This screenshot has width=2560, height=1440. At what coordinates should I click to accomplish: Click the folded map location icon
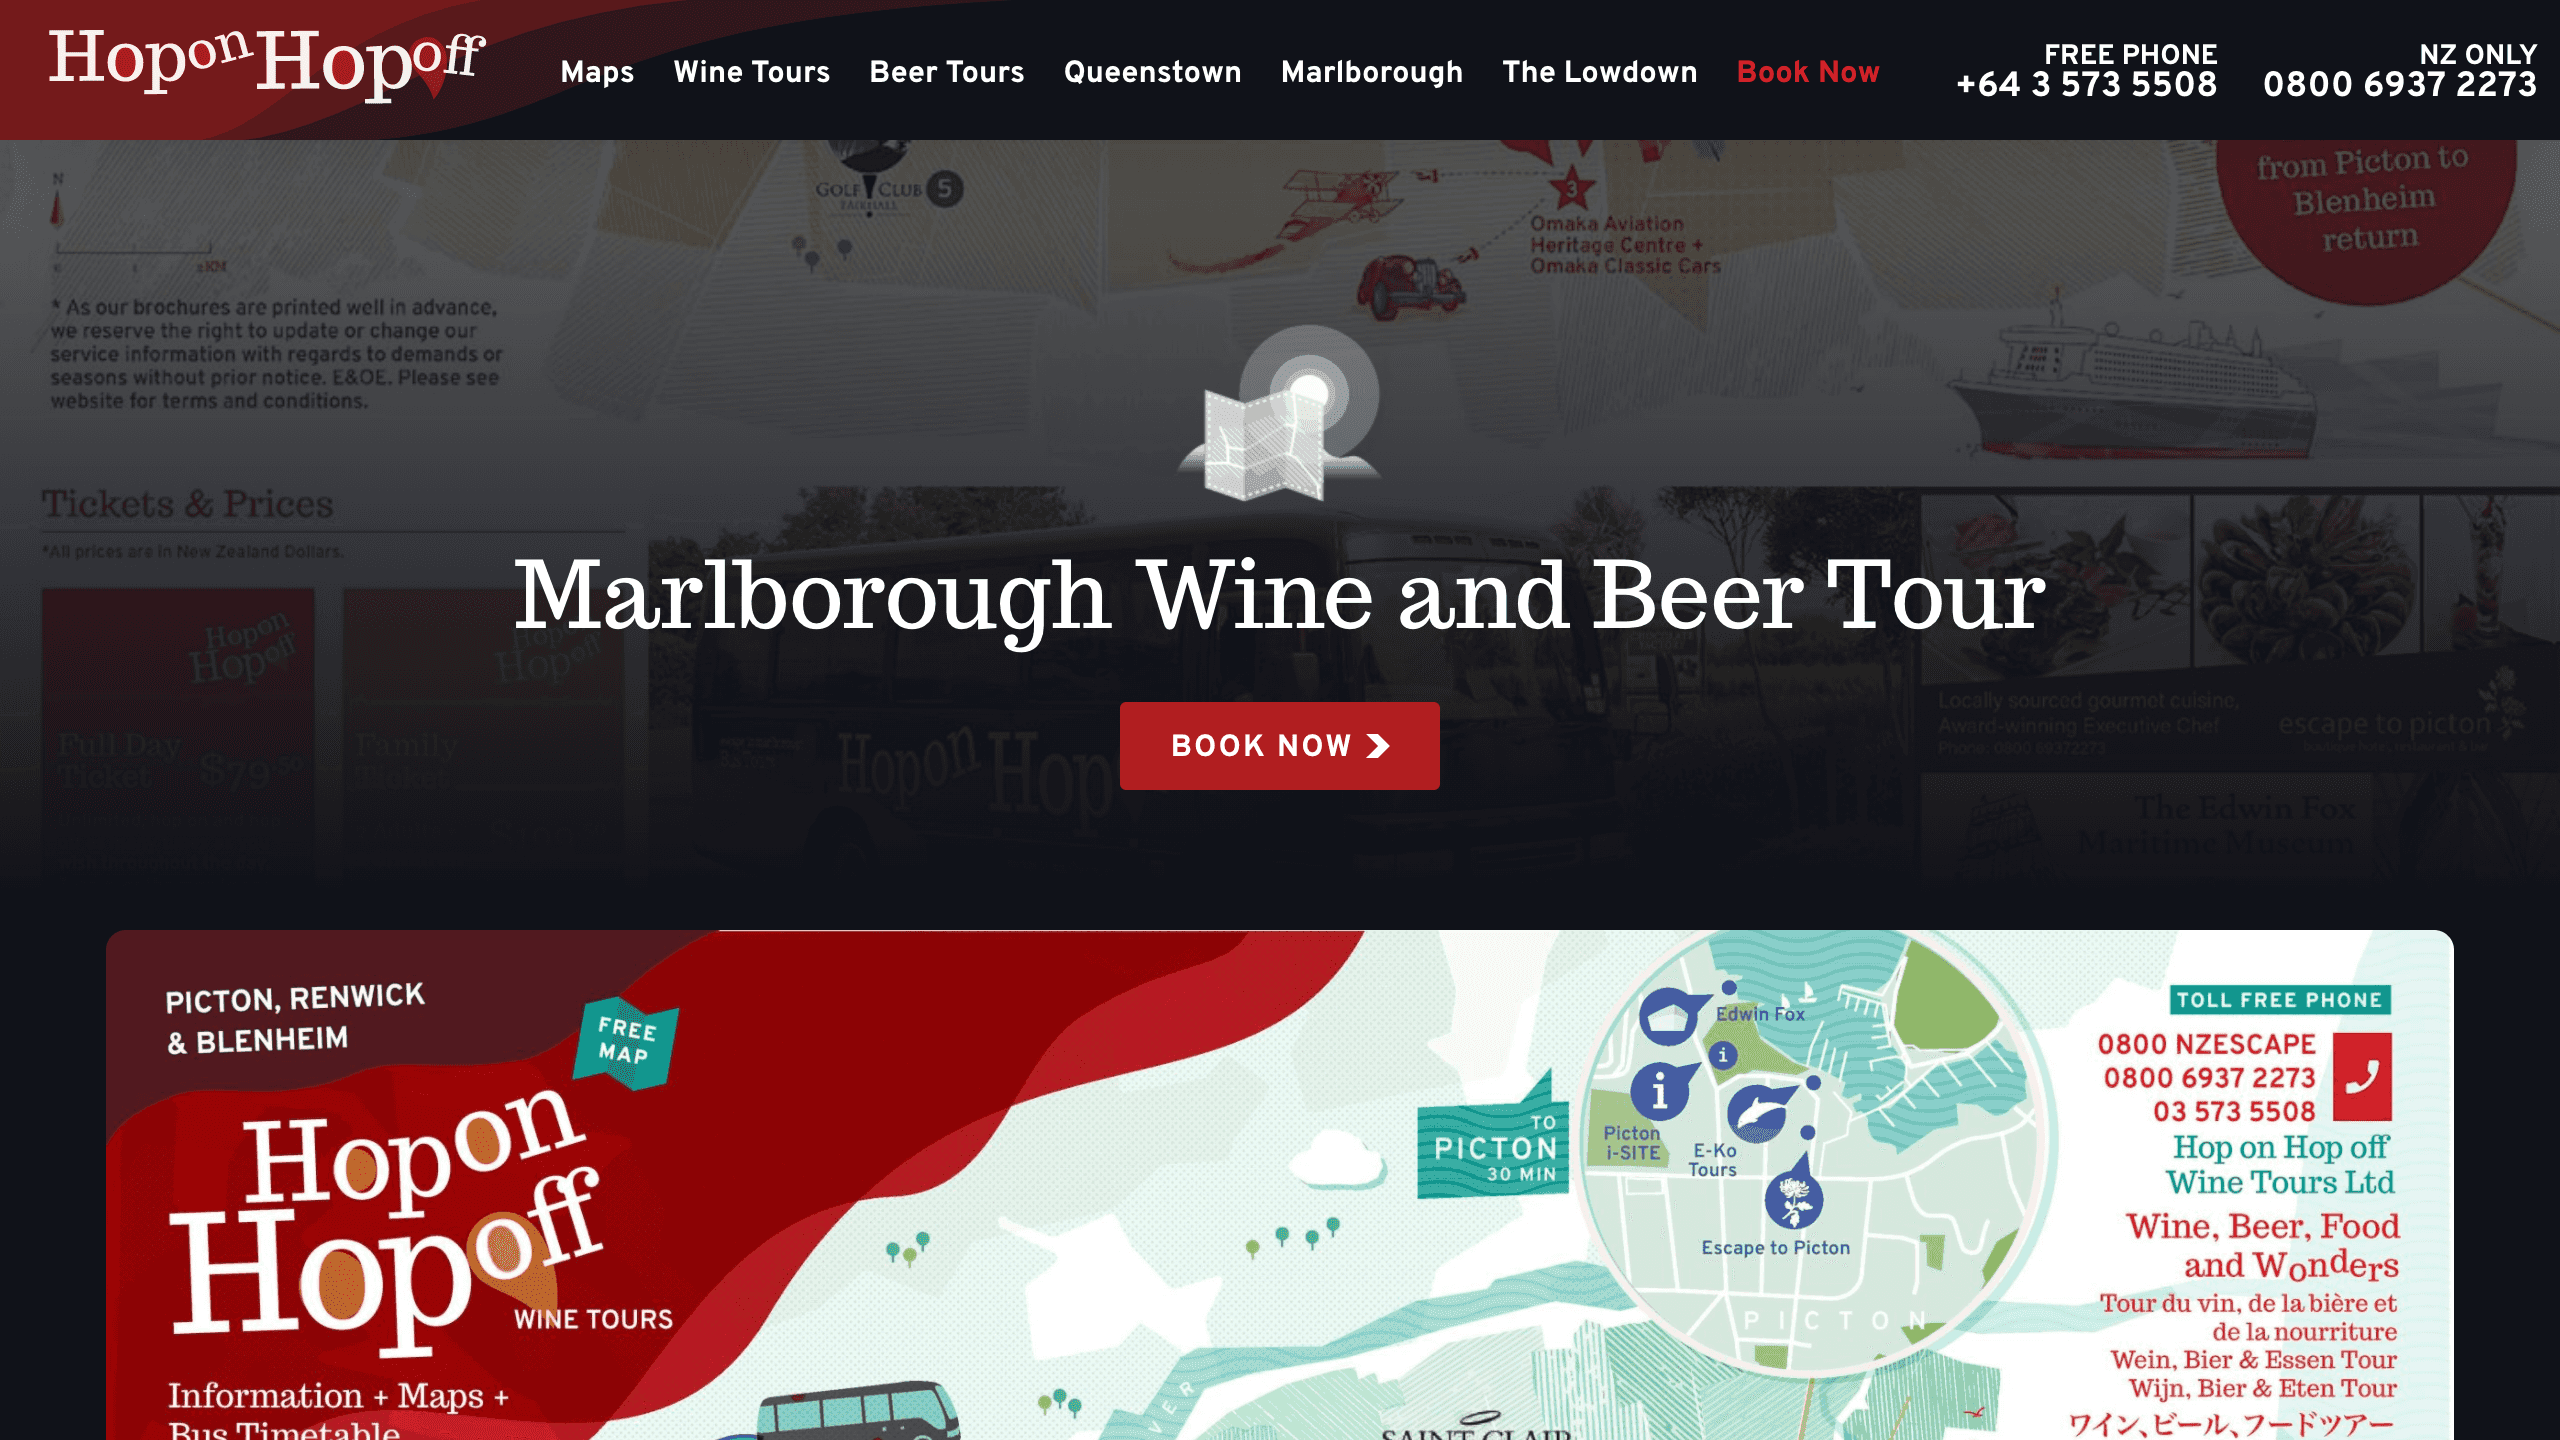coord(1281,413)
